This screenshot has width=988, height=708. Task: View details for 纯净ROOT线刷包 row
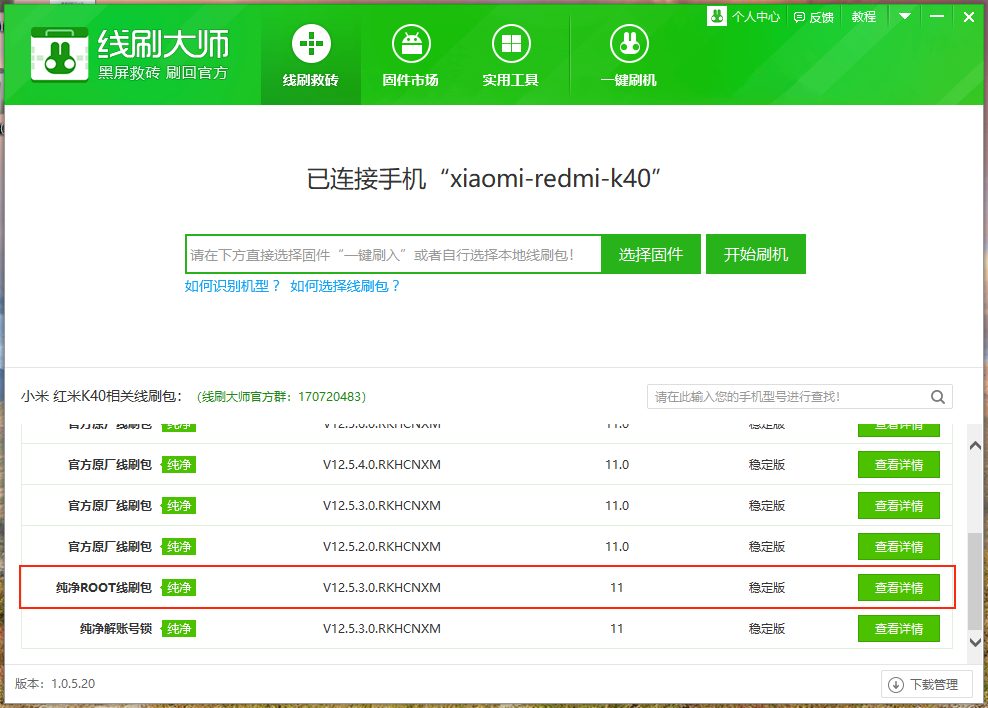click(x=898, y=588)
